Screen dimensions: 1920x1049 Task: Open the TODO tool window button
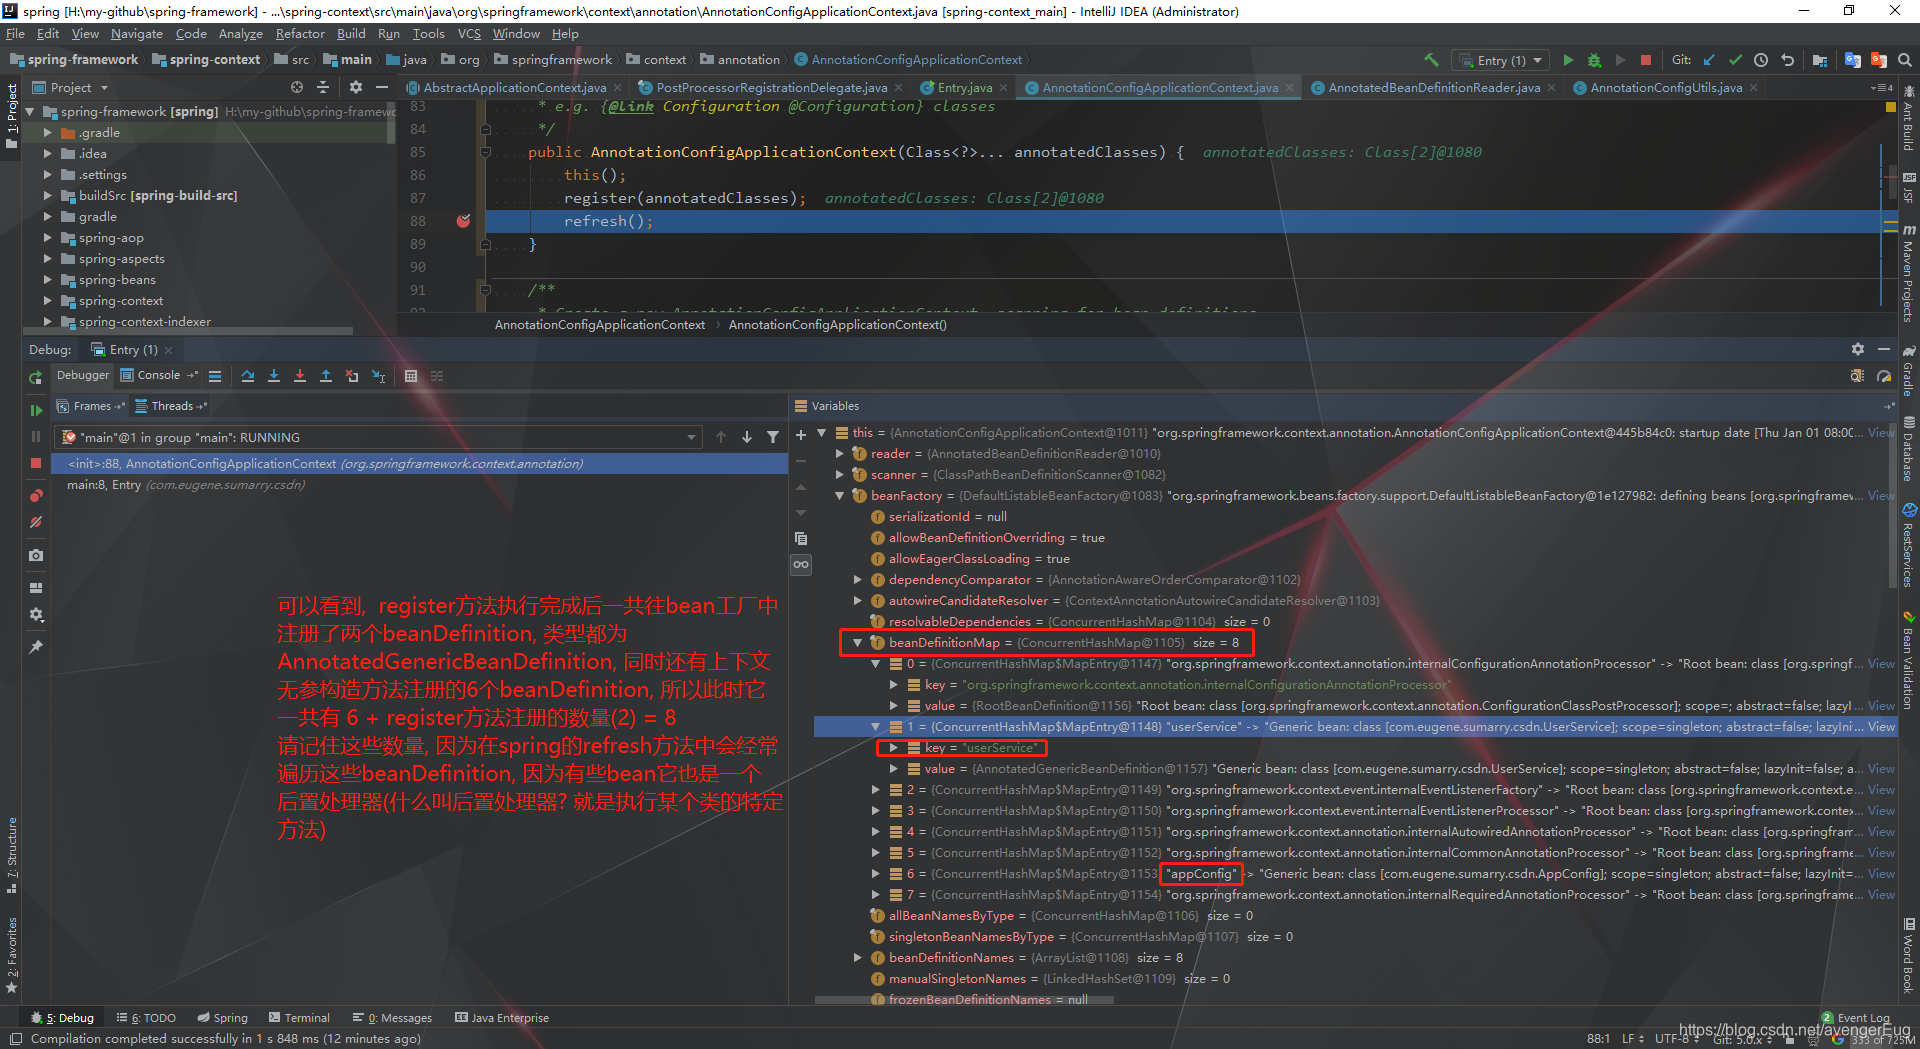pos(146,1018)
